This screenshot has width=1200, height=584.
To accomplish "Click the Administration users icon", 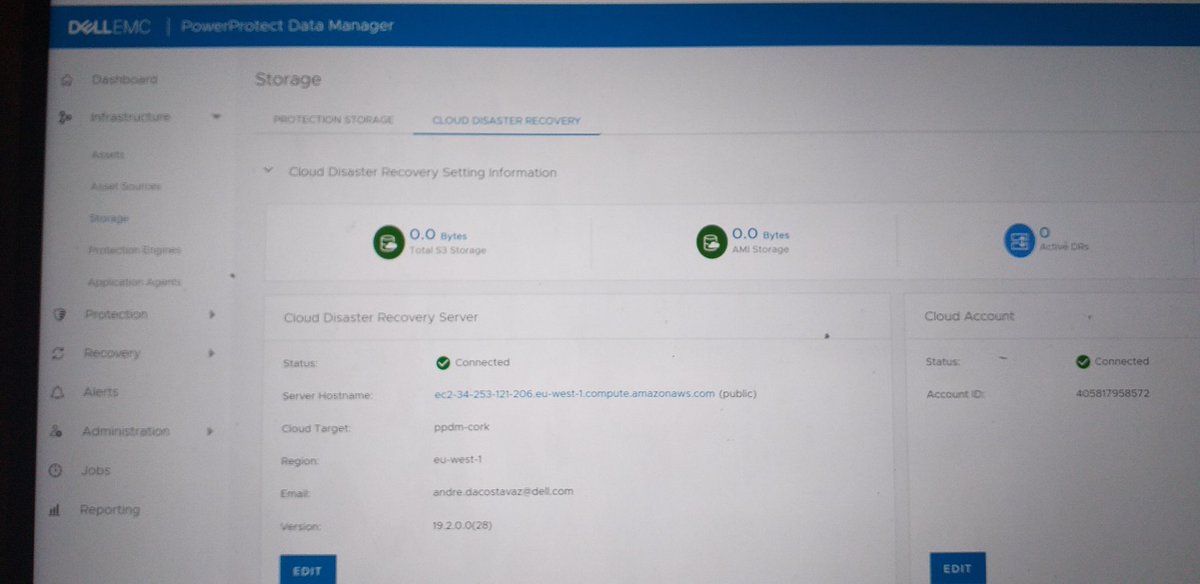I will (56, 431).
